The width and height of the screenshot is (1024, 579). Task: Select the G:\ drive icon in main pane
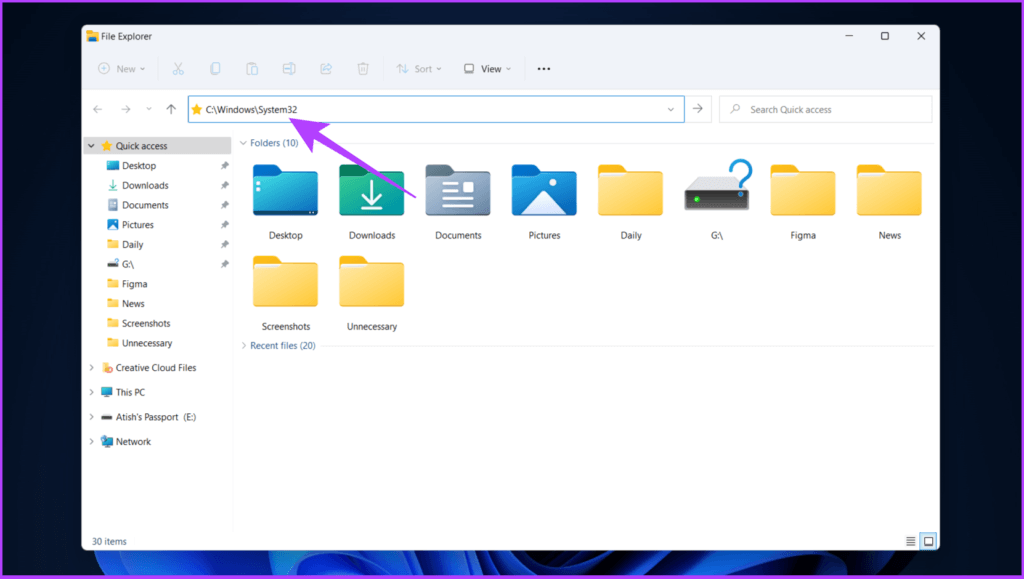pyautogui.click(x=717, y=186)
